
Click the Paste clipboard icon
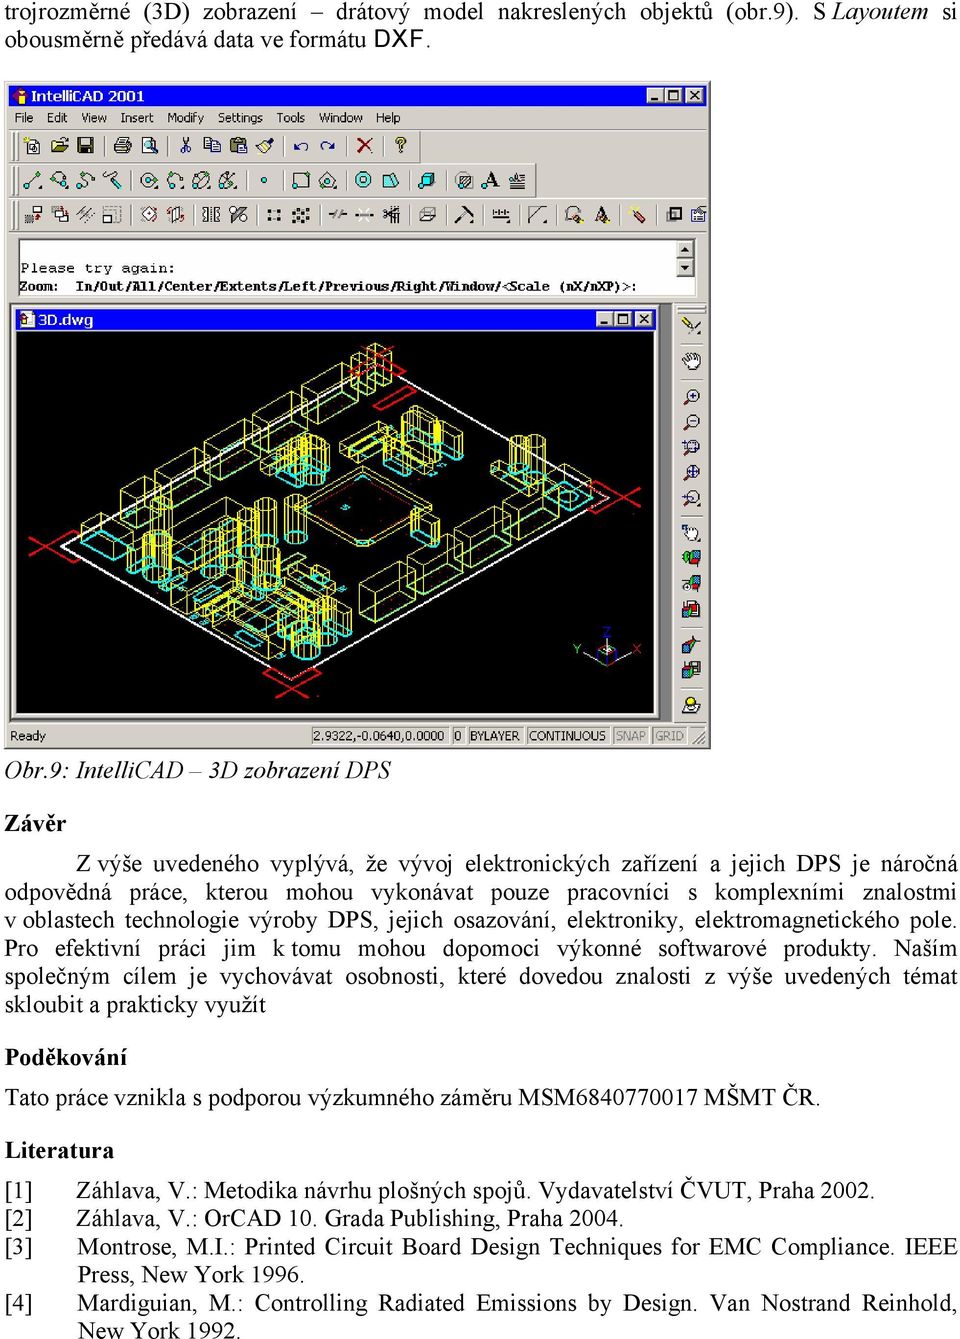(x=238, y=145)
